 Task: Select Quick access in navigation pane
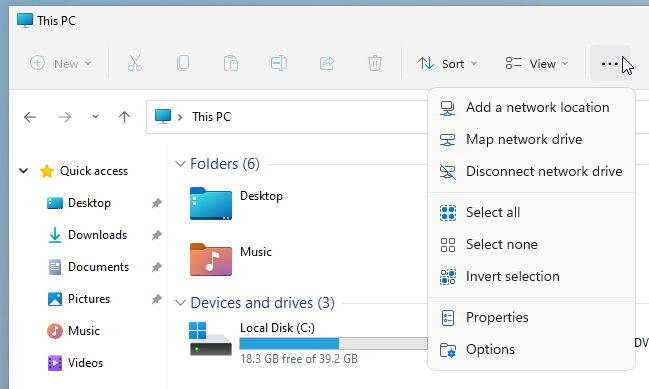(x=94, y=171)
